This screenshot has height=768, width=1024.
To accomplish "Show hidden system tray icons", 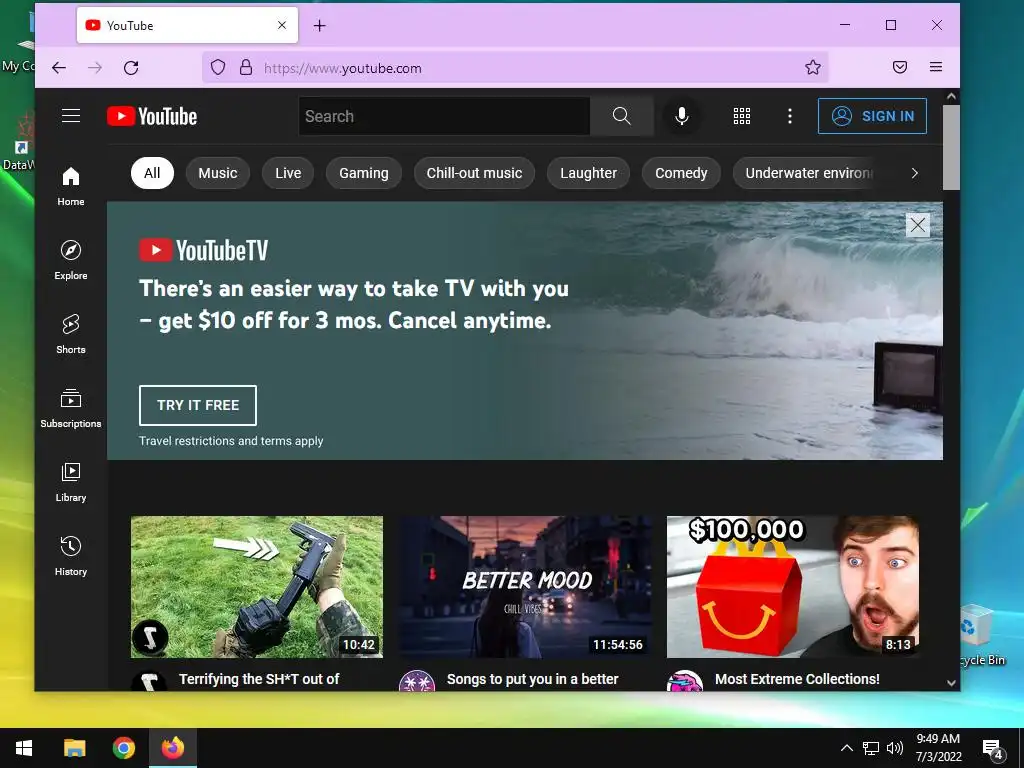I will [846, 748].
